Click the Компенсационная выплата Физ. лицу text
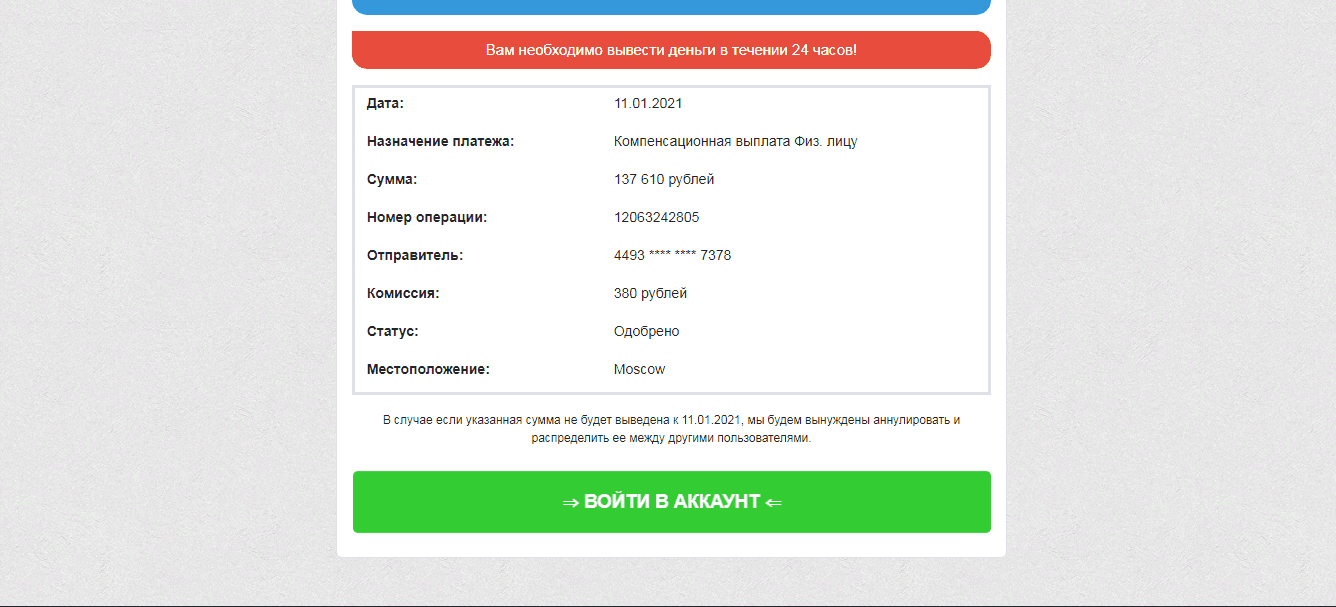The image size is (1336, 607). click(735, 142)
